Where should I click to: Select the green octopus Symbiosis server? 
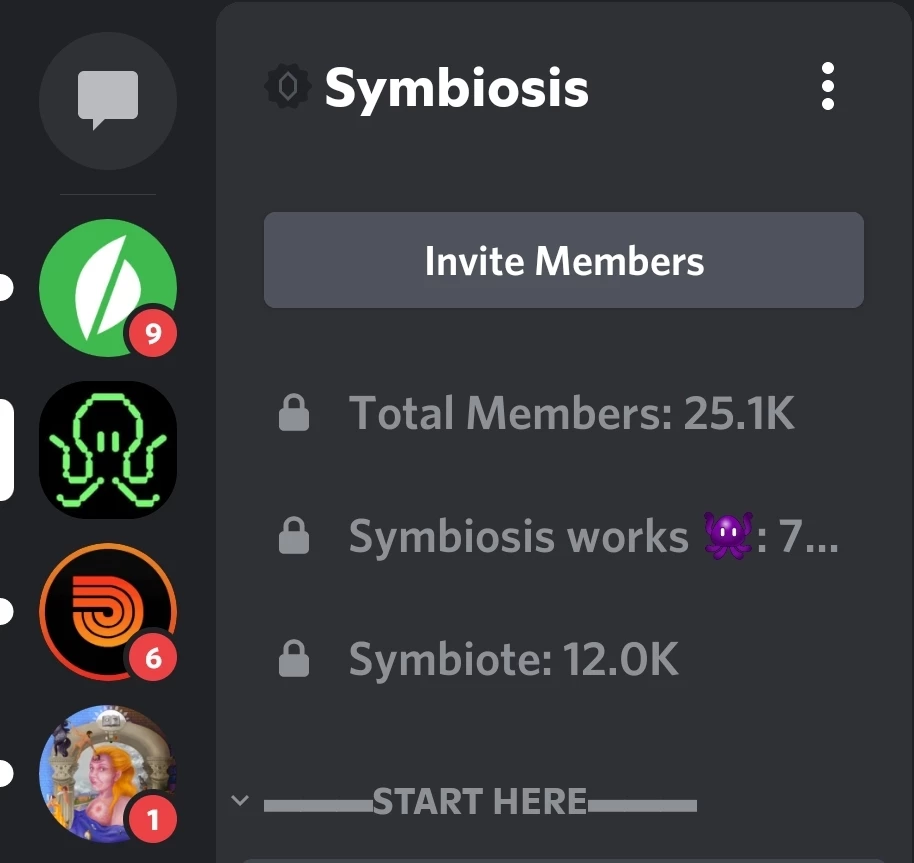(x=108, y=450)
